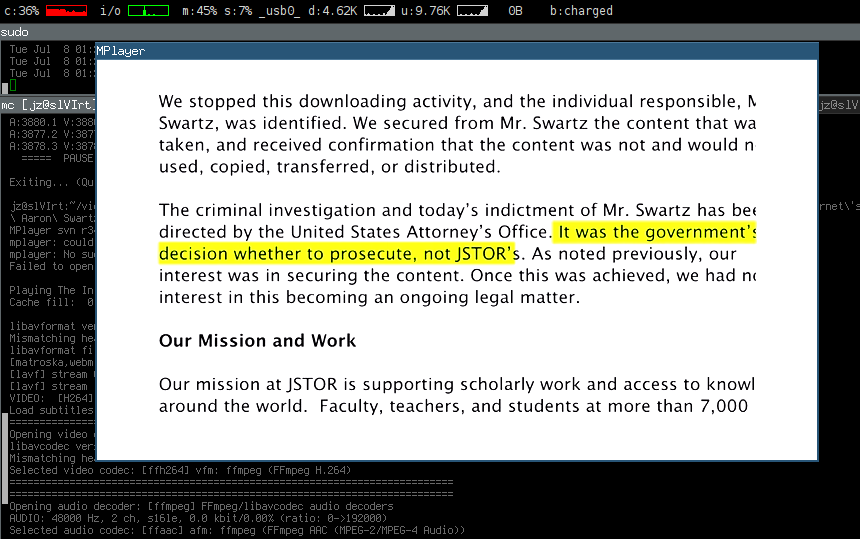Click the 'Load subtitles' terminal line
The width and height of the screenshot is (860, 539).
[52, 411]
